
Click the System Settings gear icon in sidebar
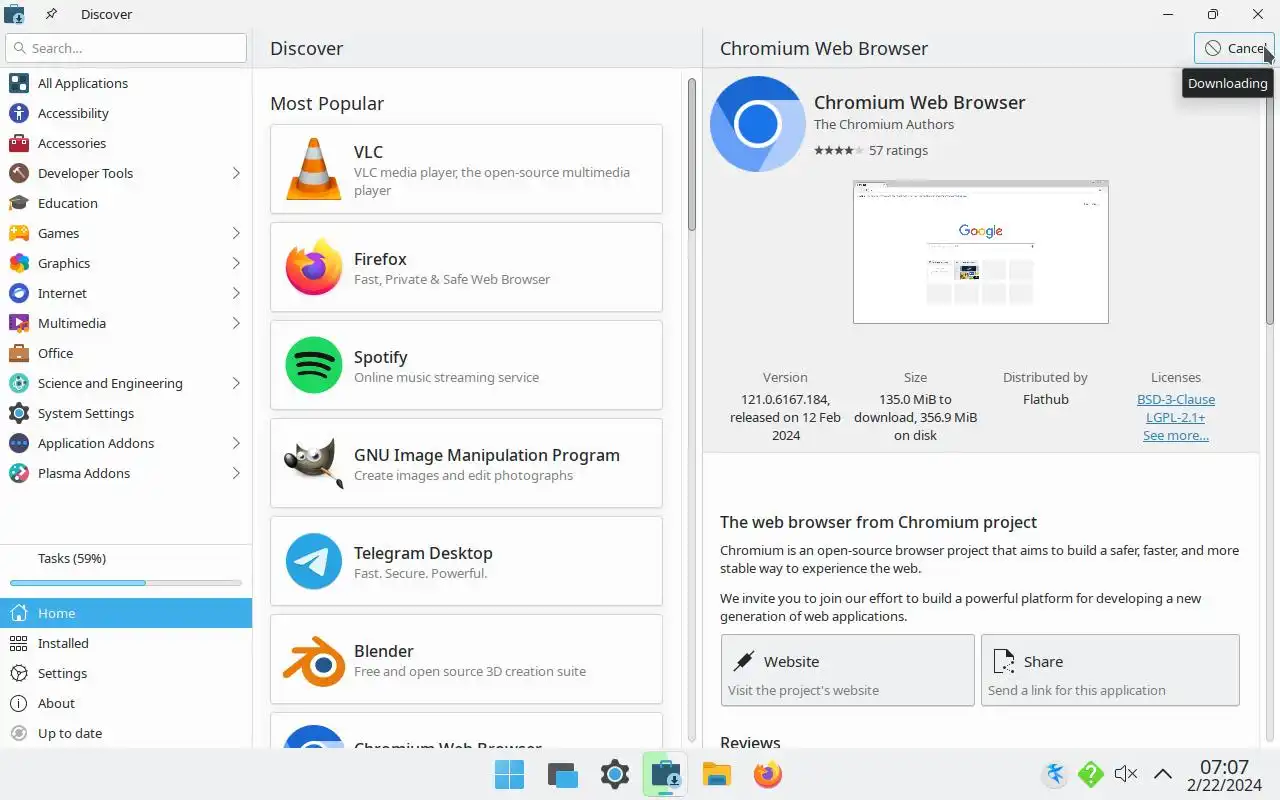(19, 413)
